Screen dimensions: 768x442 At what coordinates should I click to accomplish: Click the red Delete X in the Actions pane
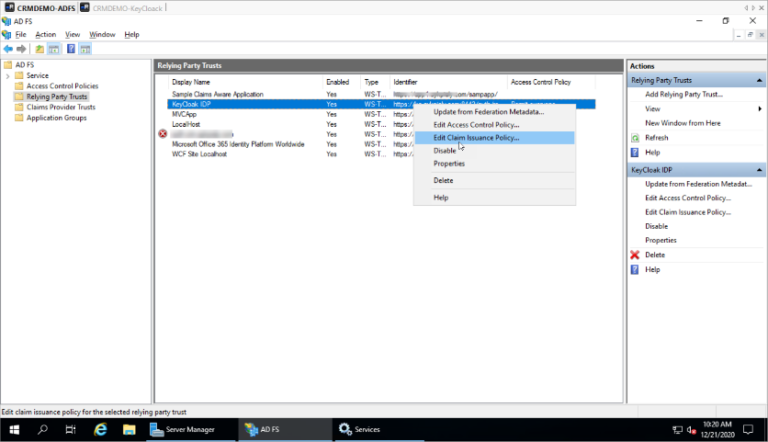pyautogui.click(x=635, y=255)
